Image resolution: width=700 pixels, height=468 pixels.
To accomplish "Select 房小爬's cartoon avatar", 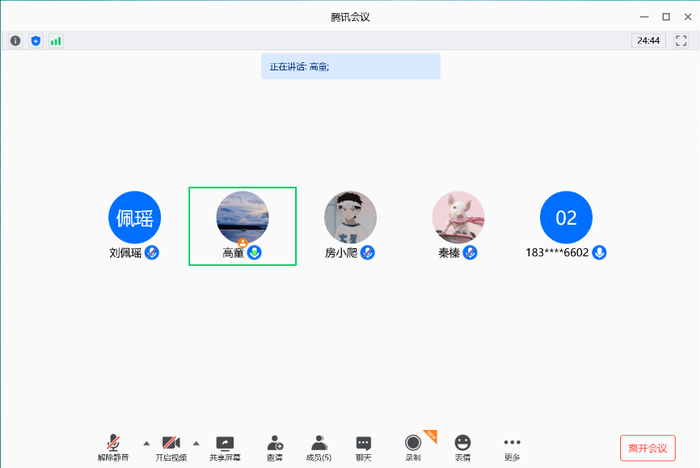I will click(350, 217).
